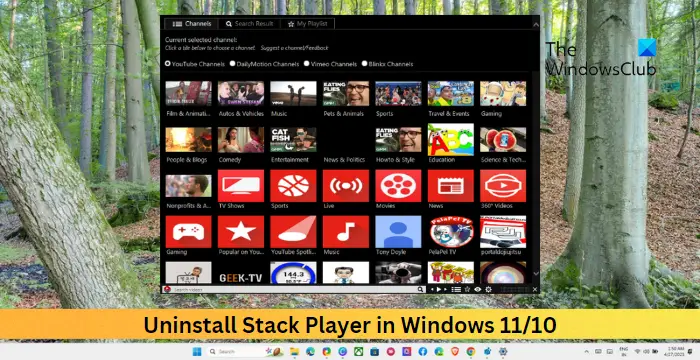
Task: Choose the Travel & Events thumbnail
Action: click(451, 93)
